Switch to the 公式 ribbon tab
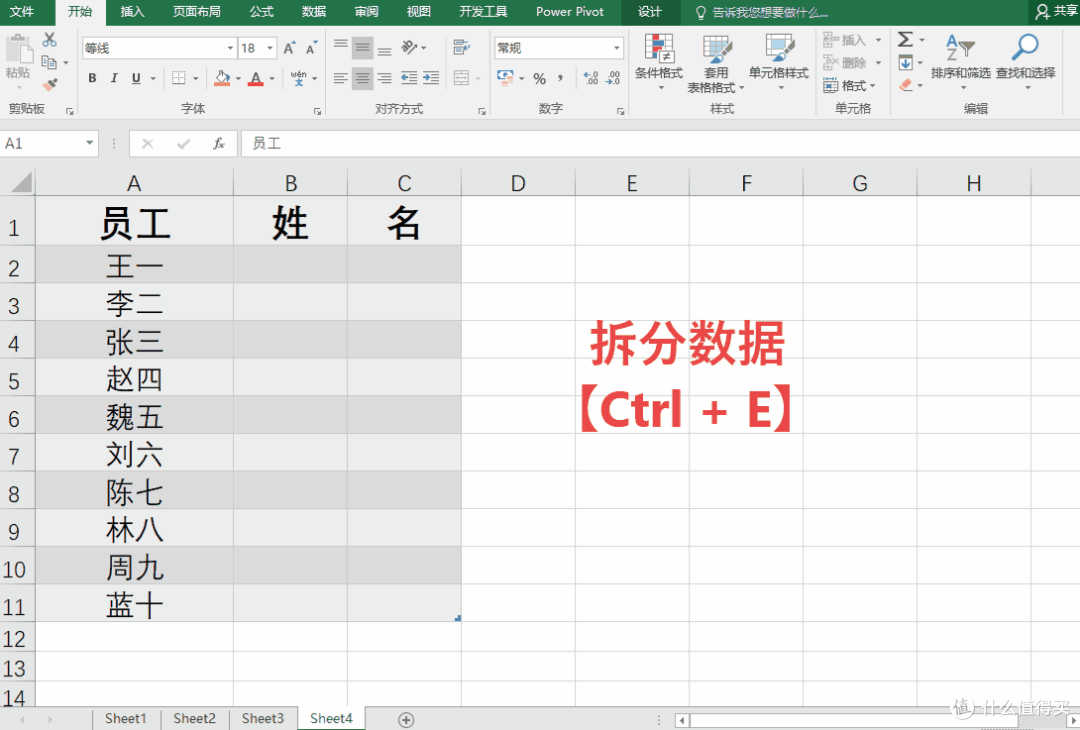The image size is (1080, 730). 262,12
